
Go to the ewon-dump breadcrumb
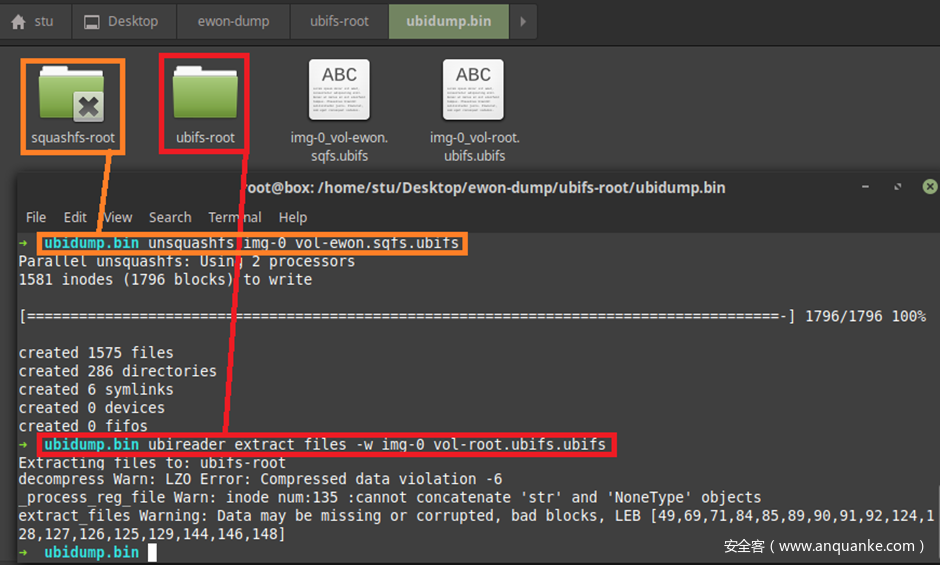point(233,22)
